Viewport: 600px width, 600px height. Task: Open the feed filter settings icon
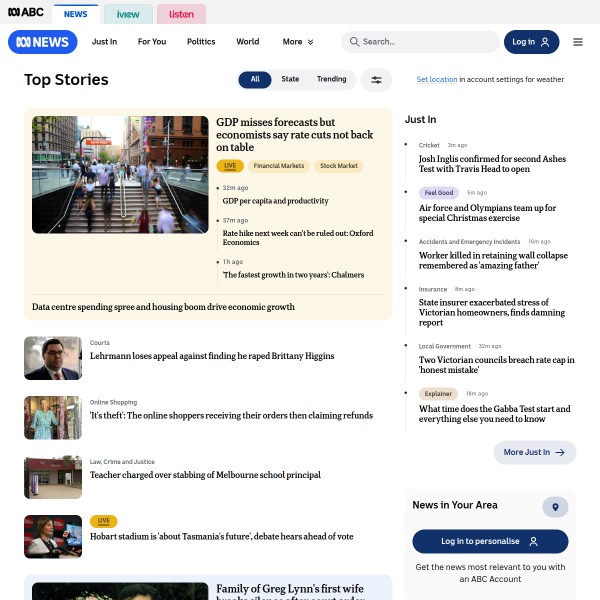pos(376,80)
